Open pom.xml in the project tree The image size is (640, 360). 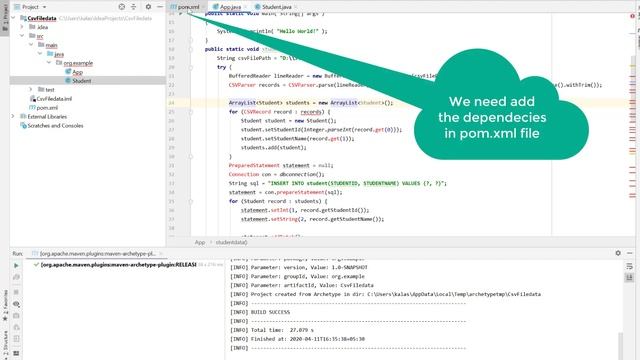coord(43,107)
